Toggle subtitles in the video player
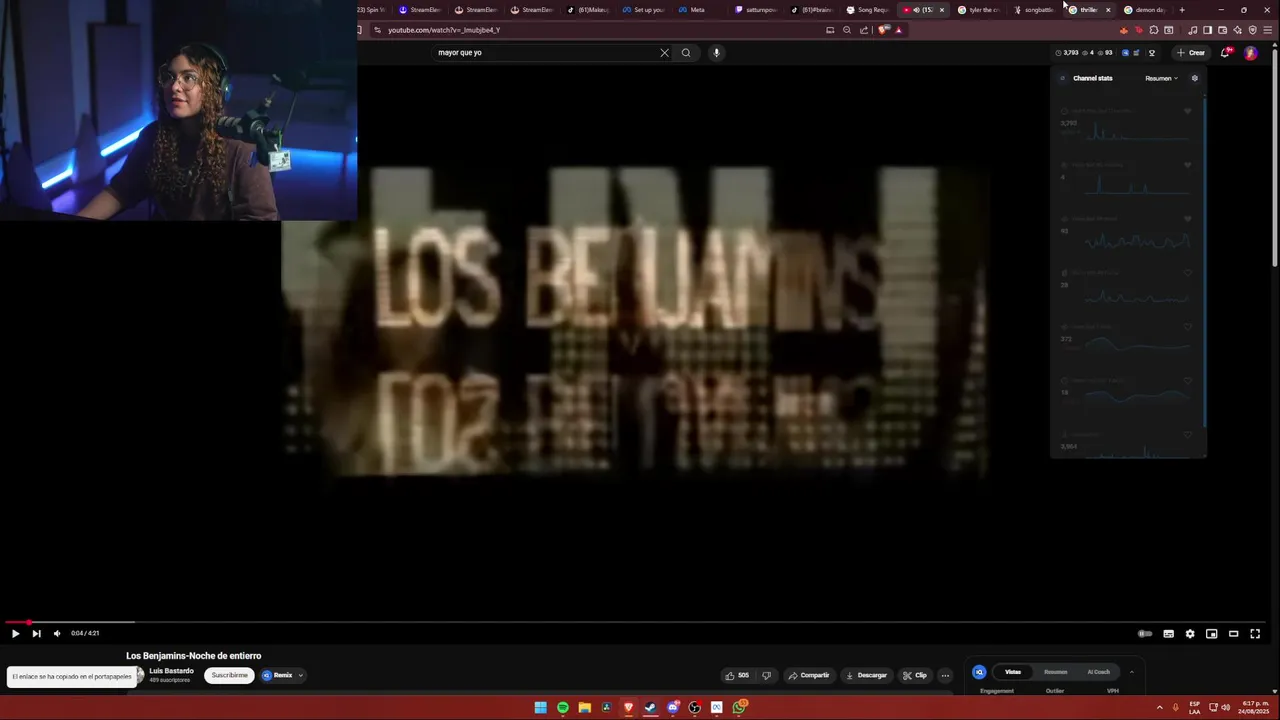1280x720 pixels. [1168, 633]
